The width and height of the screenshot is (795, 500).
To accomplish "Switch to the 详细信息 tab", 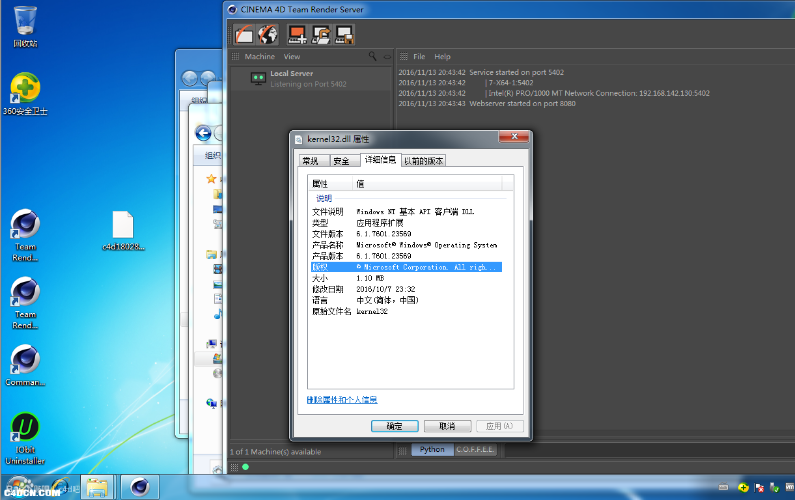I will coord(380,160).
